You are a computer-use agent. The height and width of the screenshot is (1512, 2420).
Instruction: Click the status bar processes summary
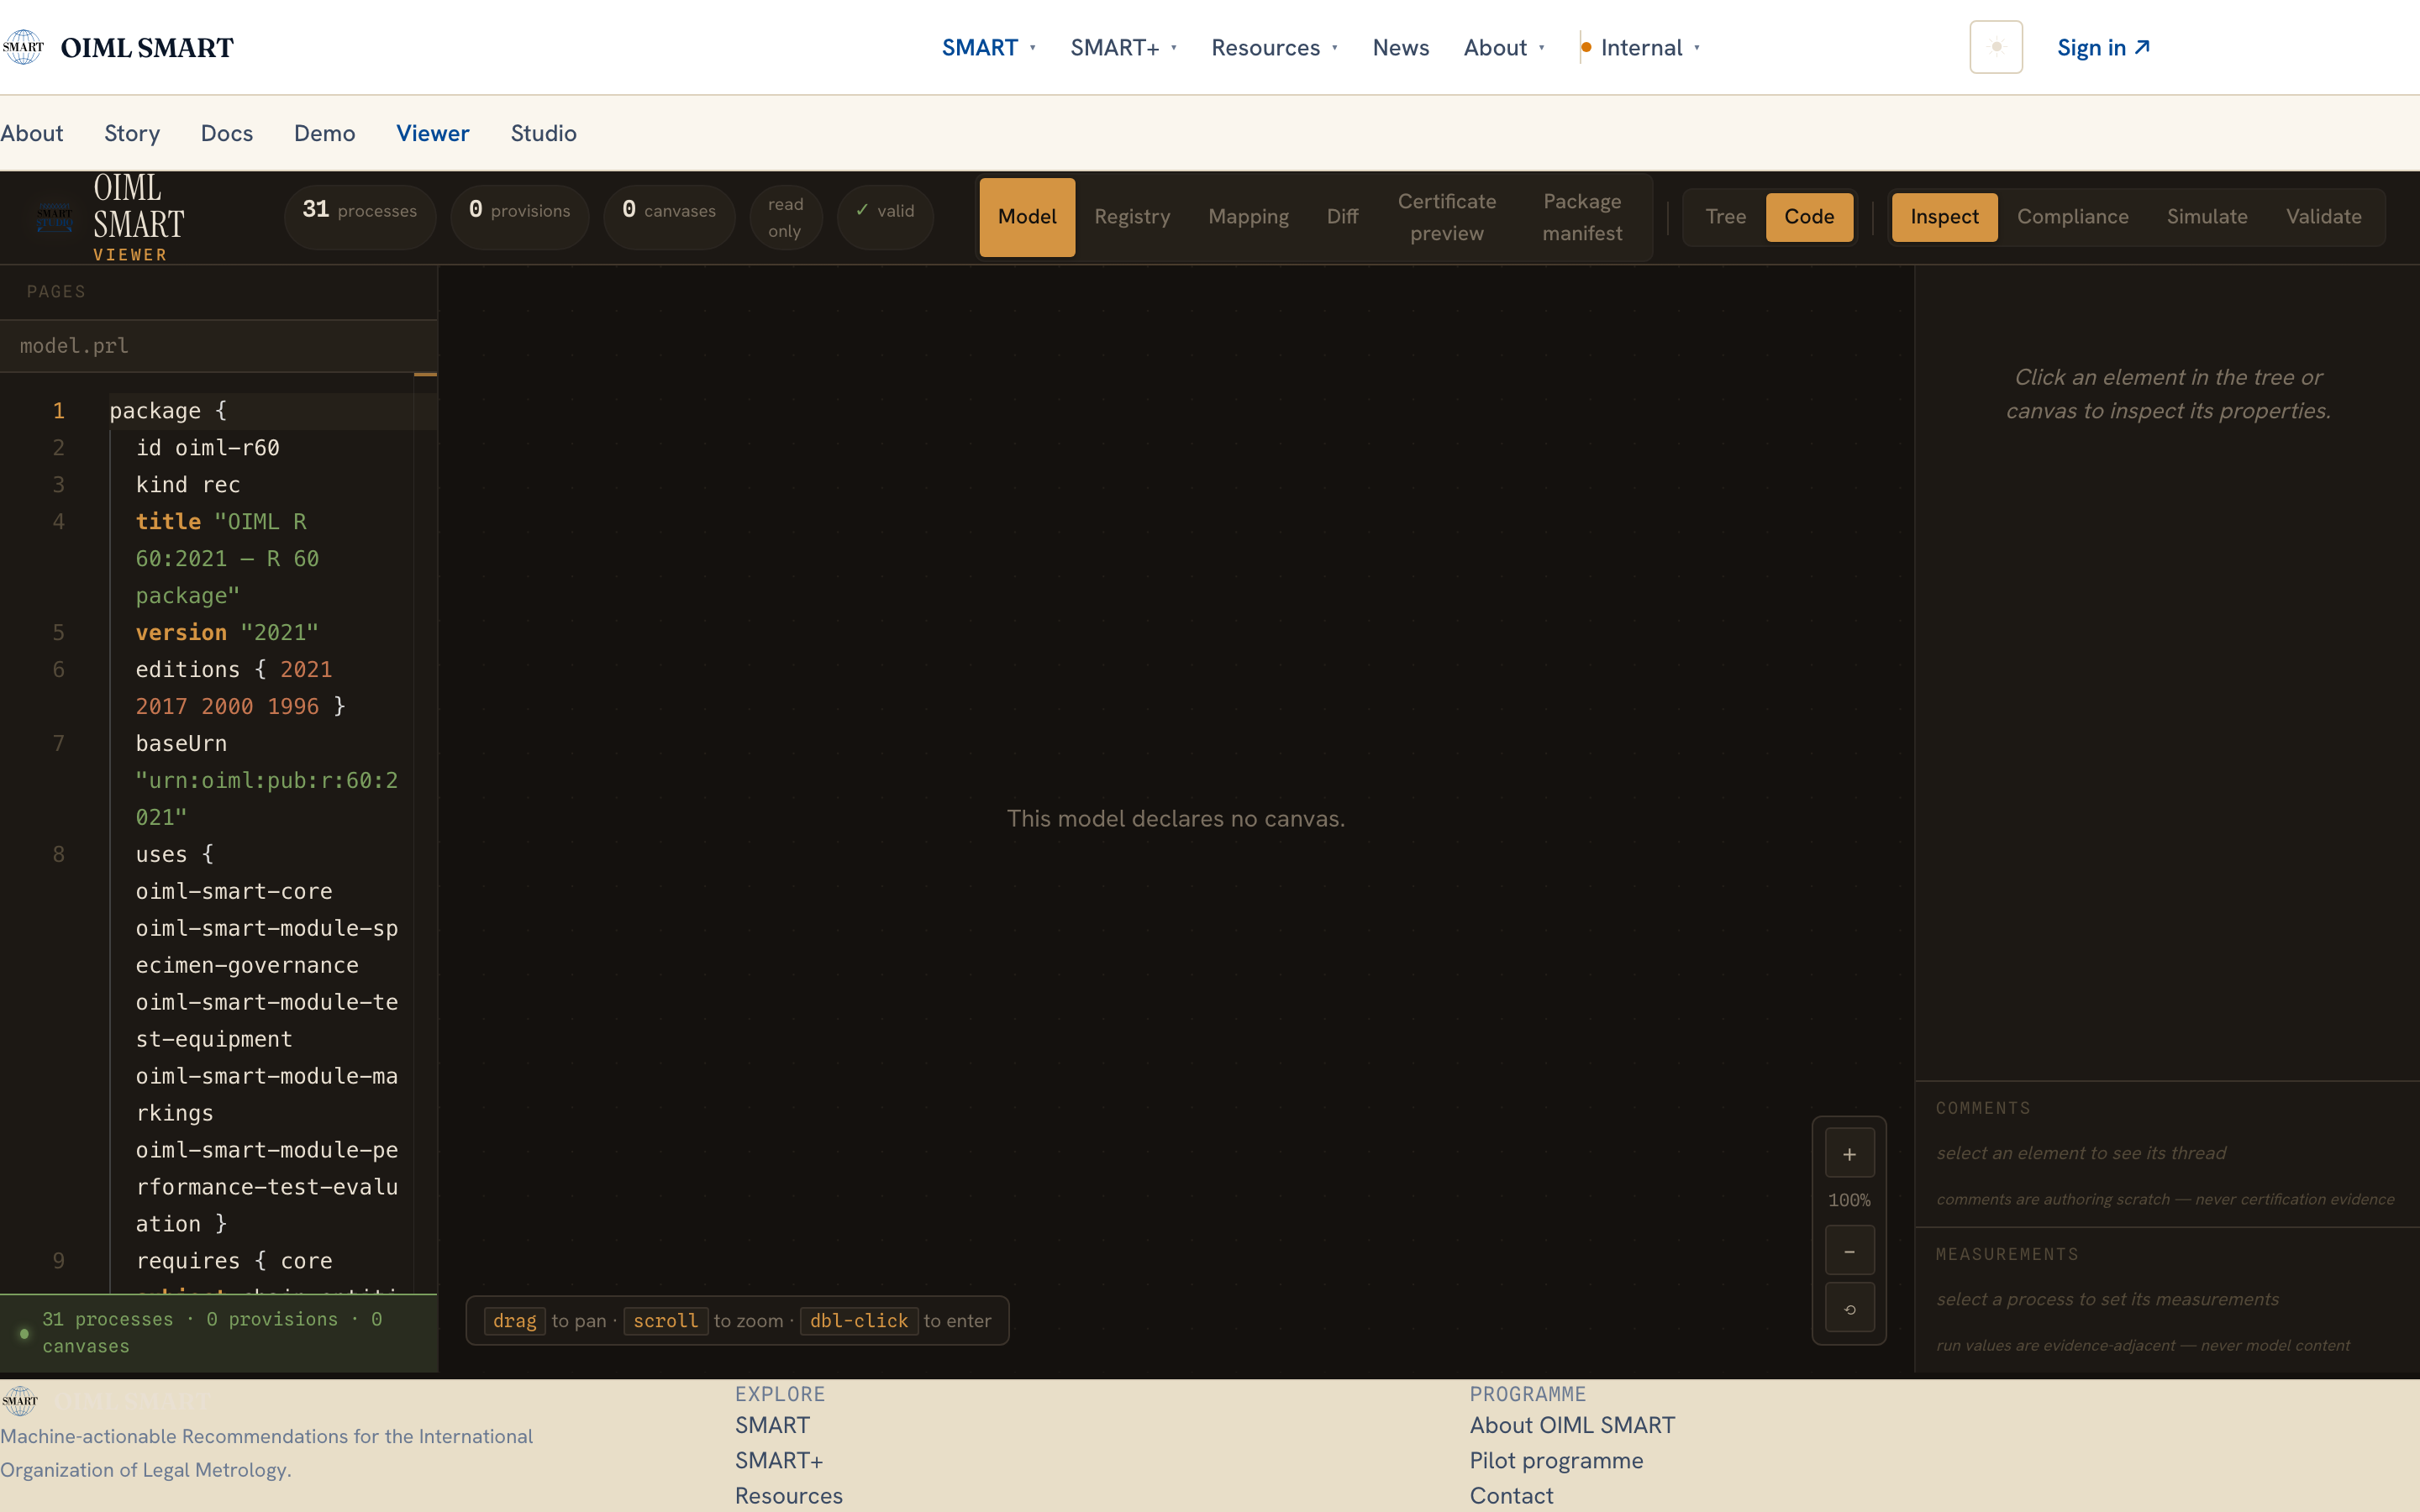tap(218, 1333)
